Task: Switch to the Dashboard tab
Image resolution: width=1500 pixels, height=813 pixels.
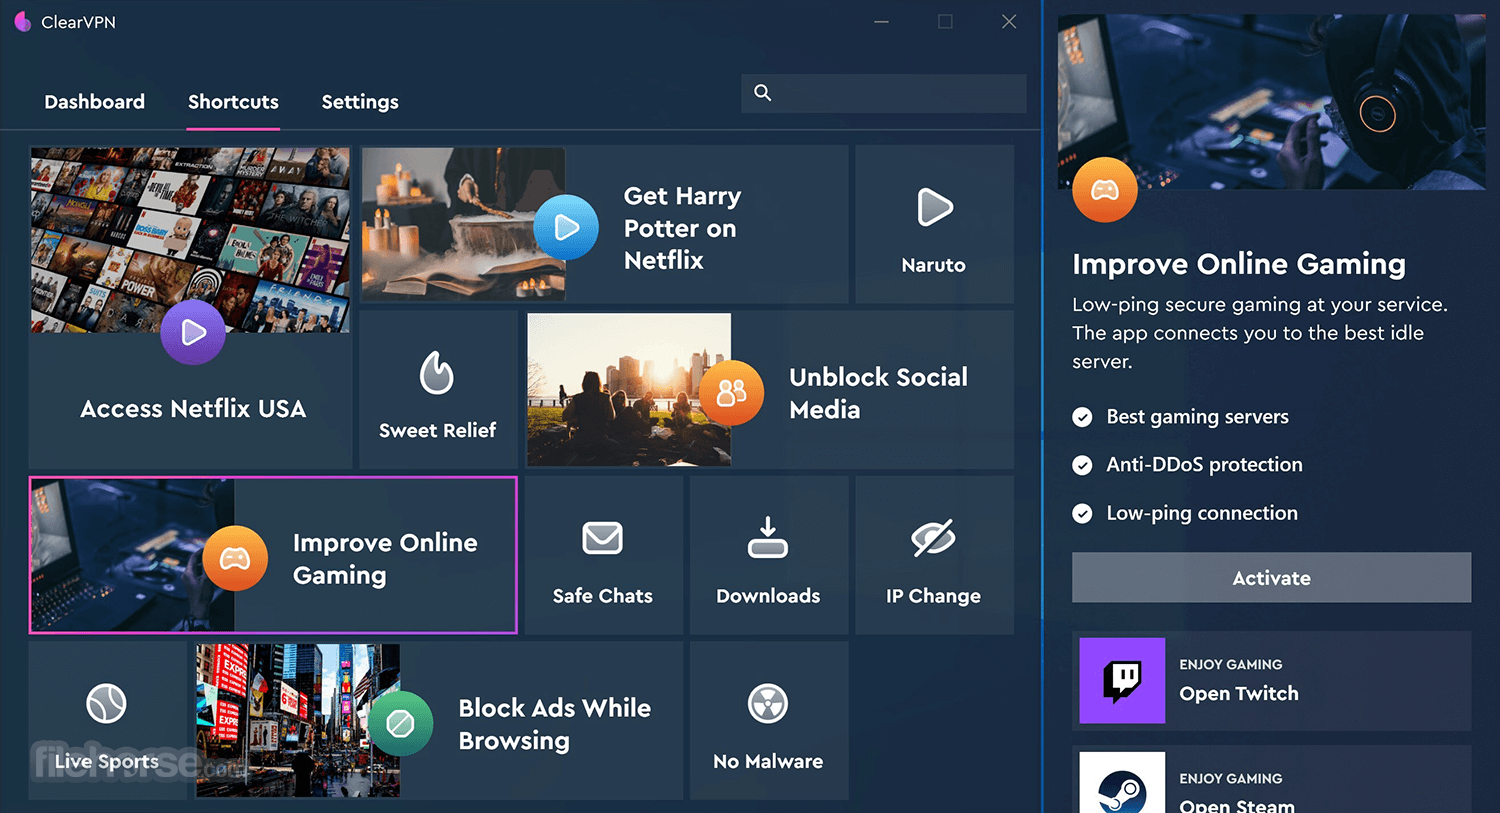Action: pyautogui.click(x=94, y=102)
